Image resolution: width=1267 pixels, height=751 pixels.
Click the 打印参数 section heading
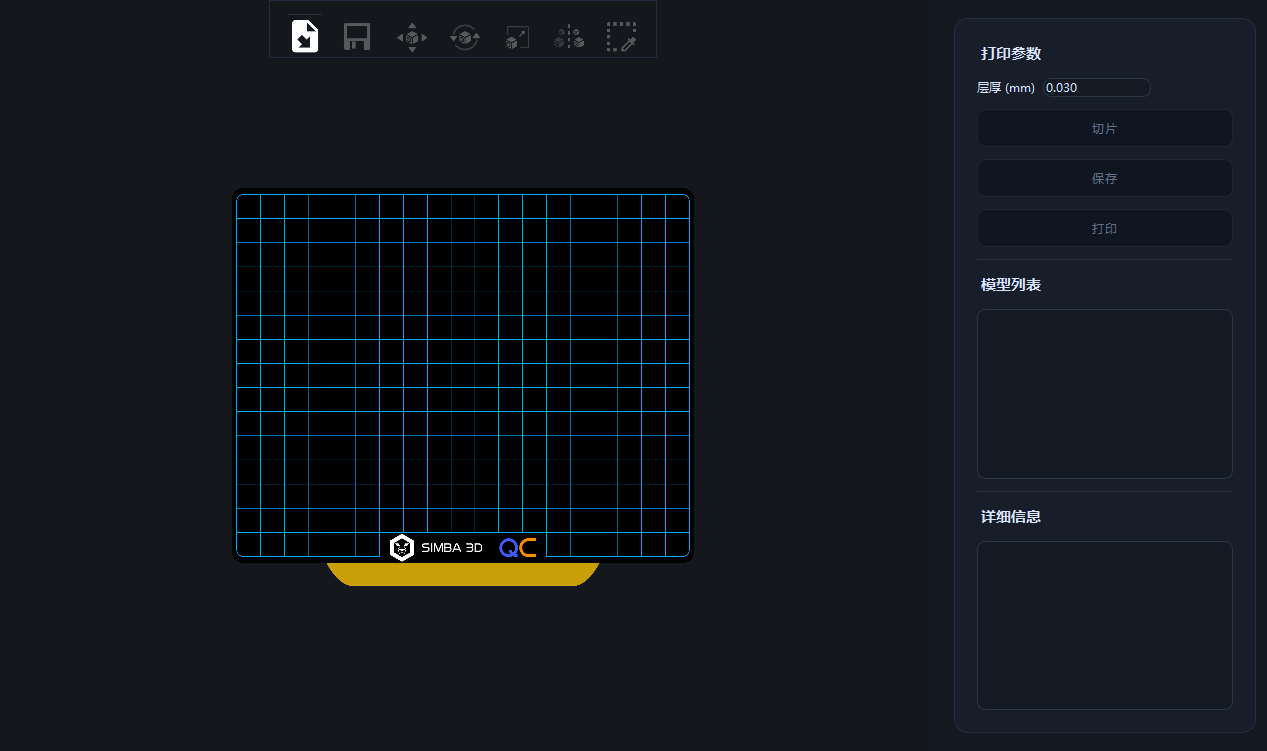tap(1011, 54)
